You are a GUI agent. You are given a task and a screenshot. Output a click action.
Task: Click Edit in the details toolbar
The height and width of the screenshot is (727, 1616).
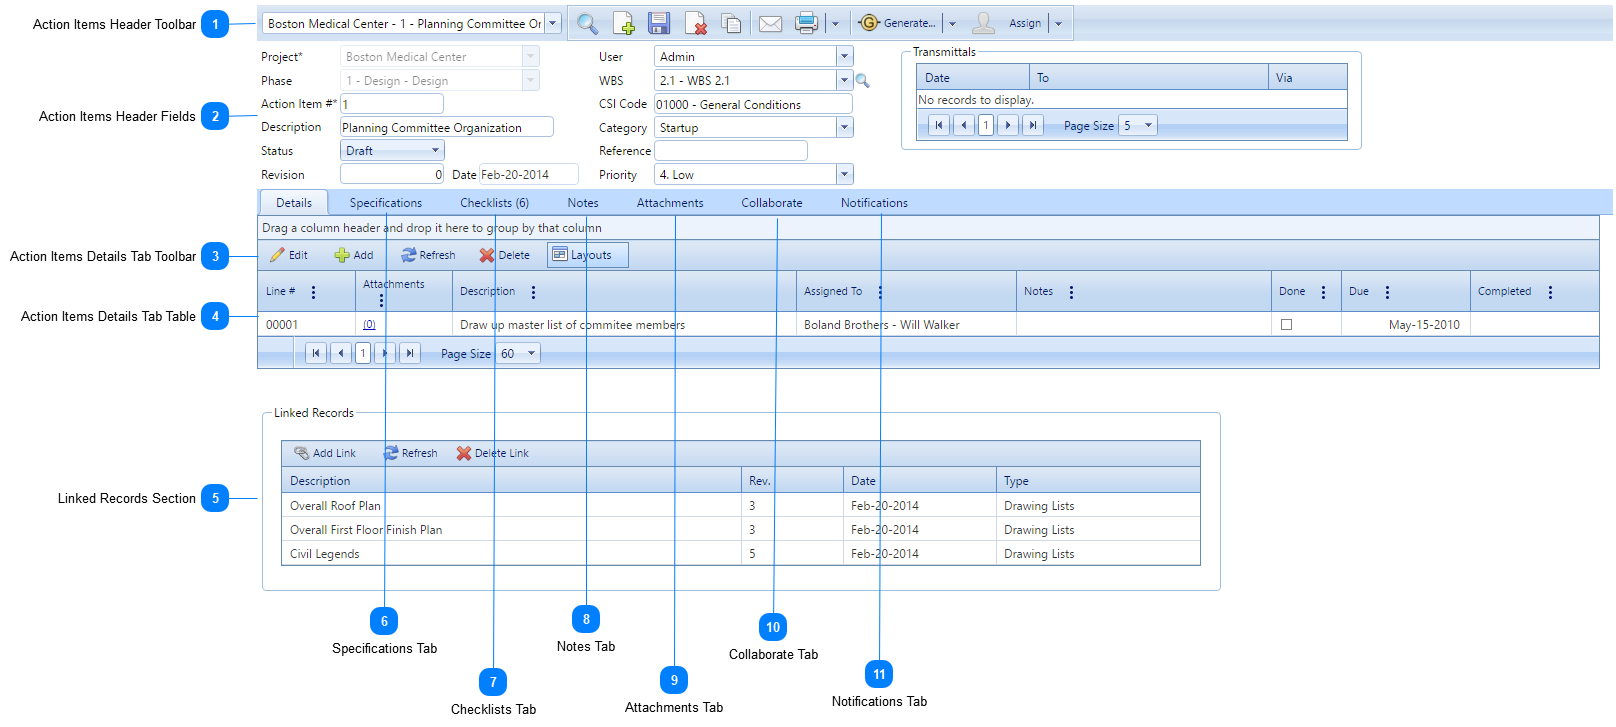click(x=289, y=255)
